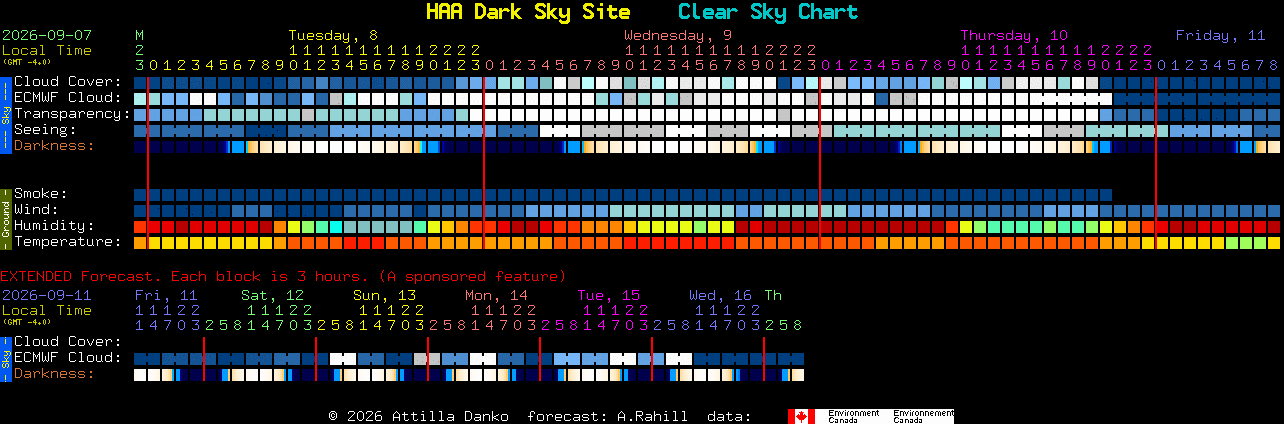Open the Humidity row label

54,226
